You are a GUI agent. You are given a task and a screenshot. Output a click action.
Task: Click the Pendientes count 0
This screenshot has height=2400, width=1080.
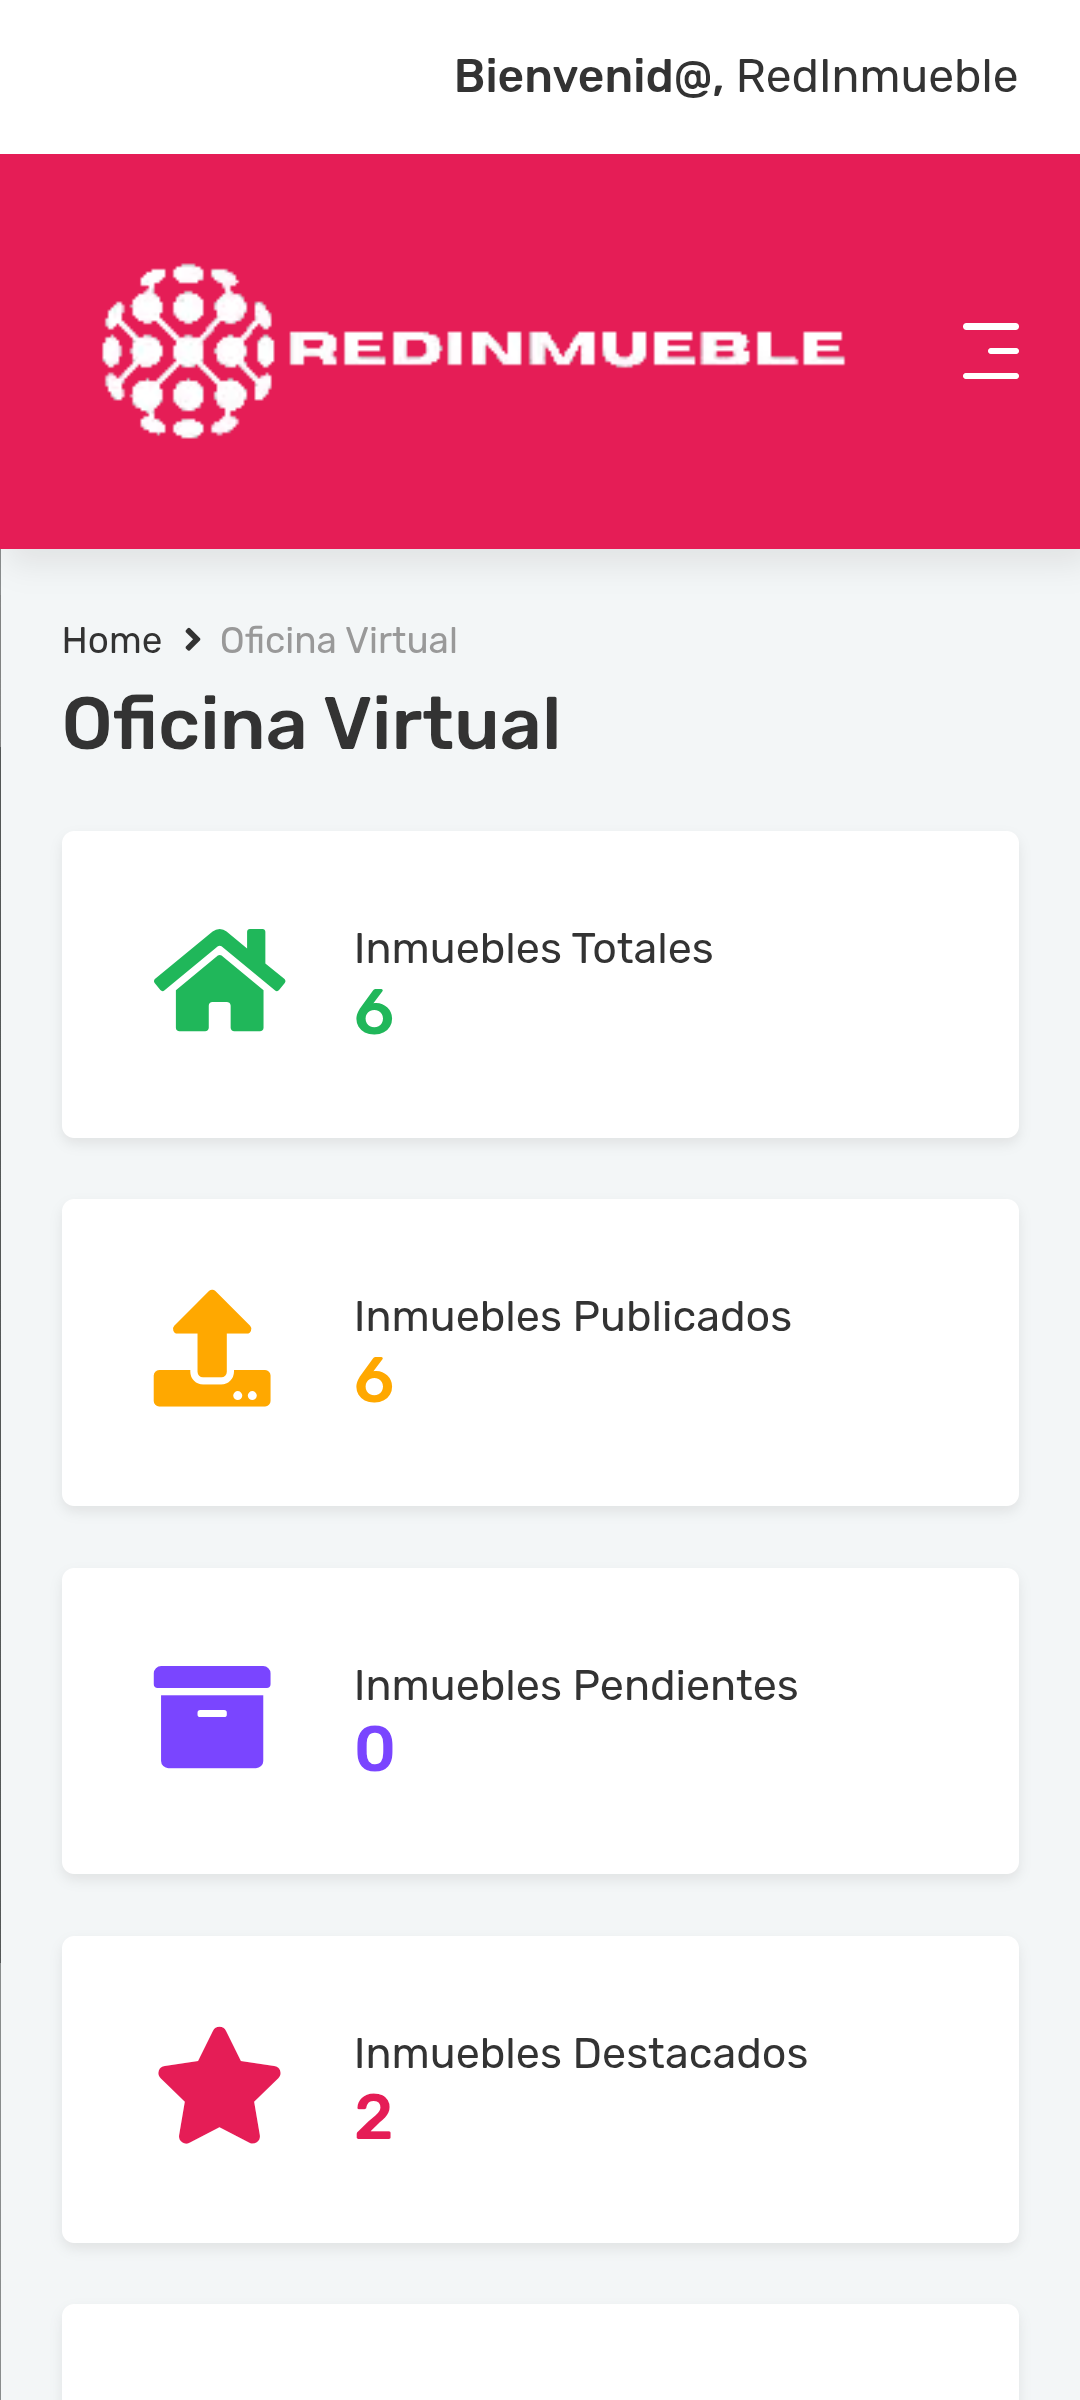click(374, 1749)
